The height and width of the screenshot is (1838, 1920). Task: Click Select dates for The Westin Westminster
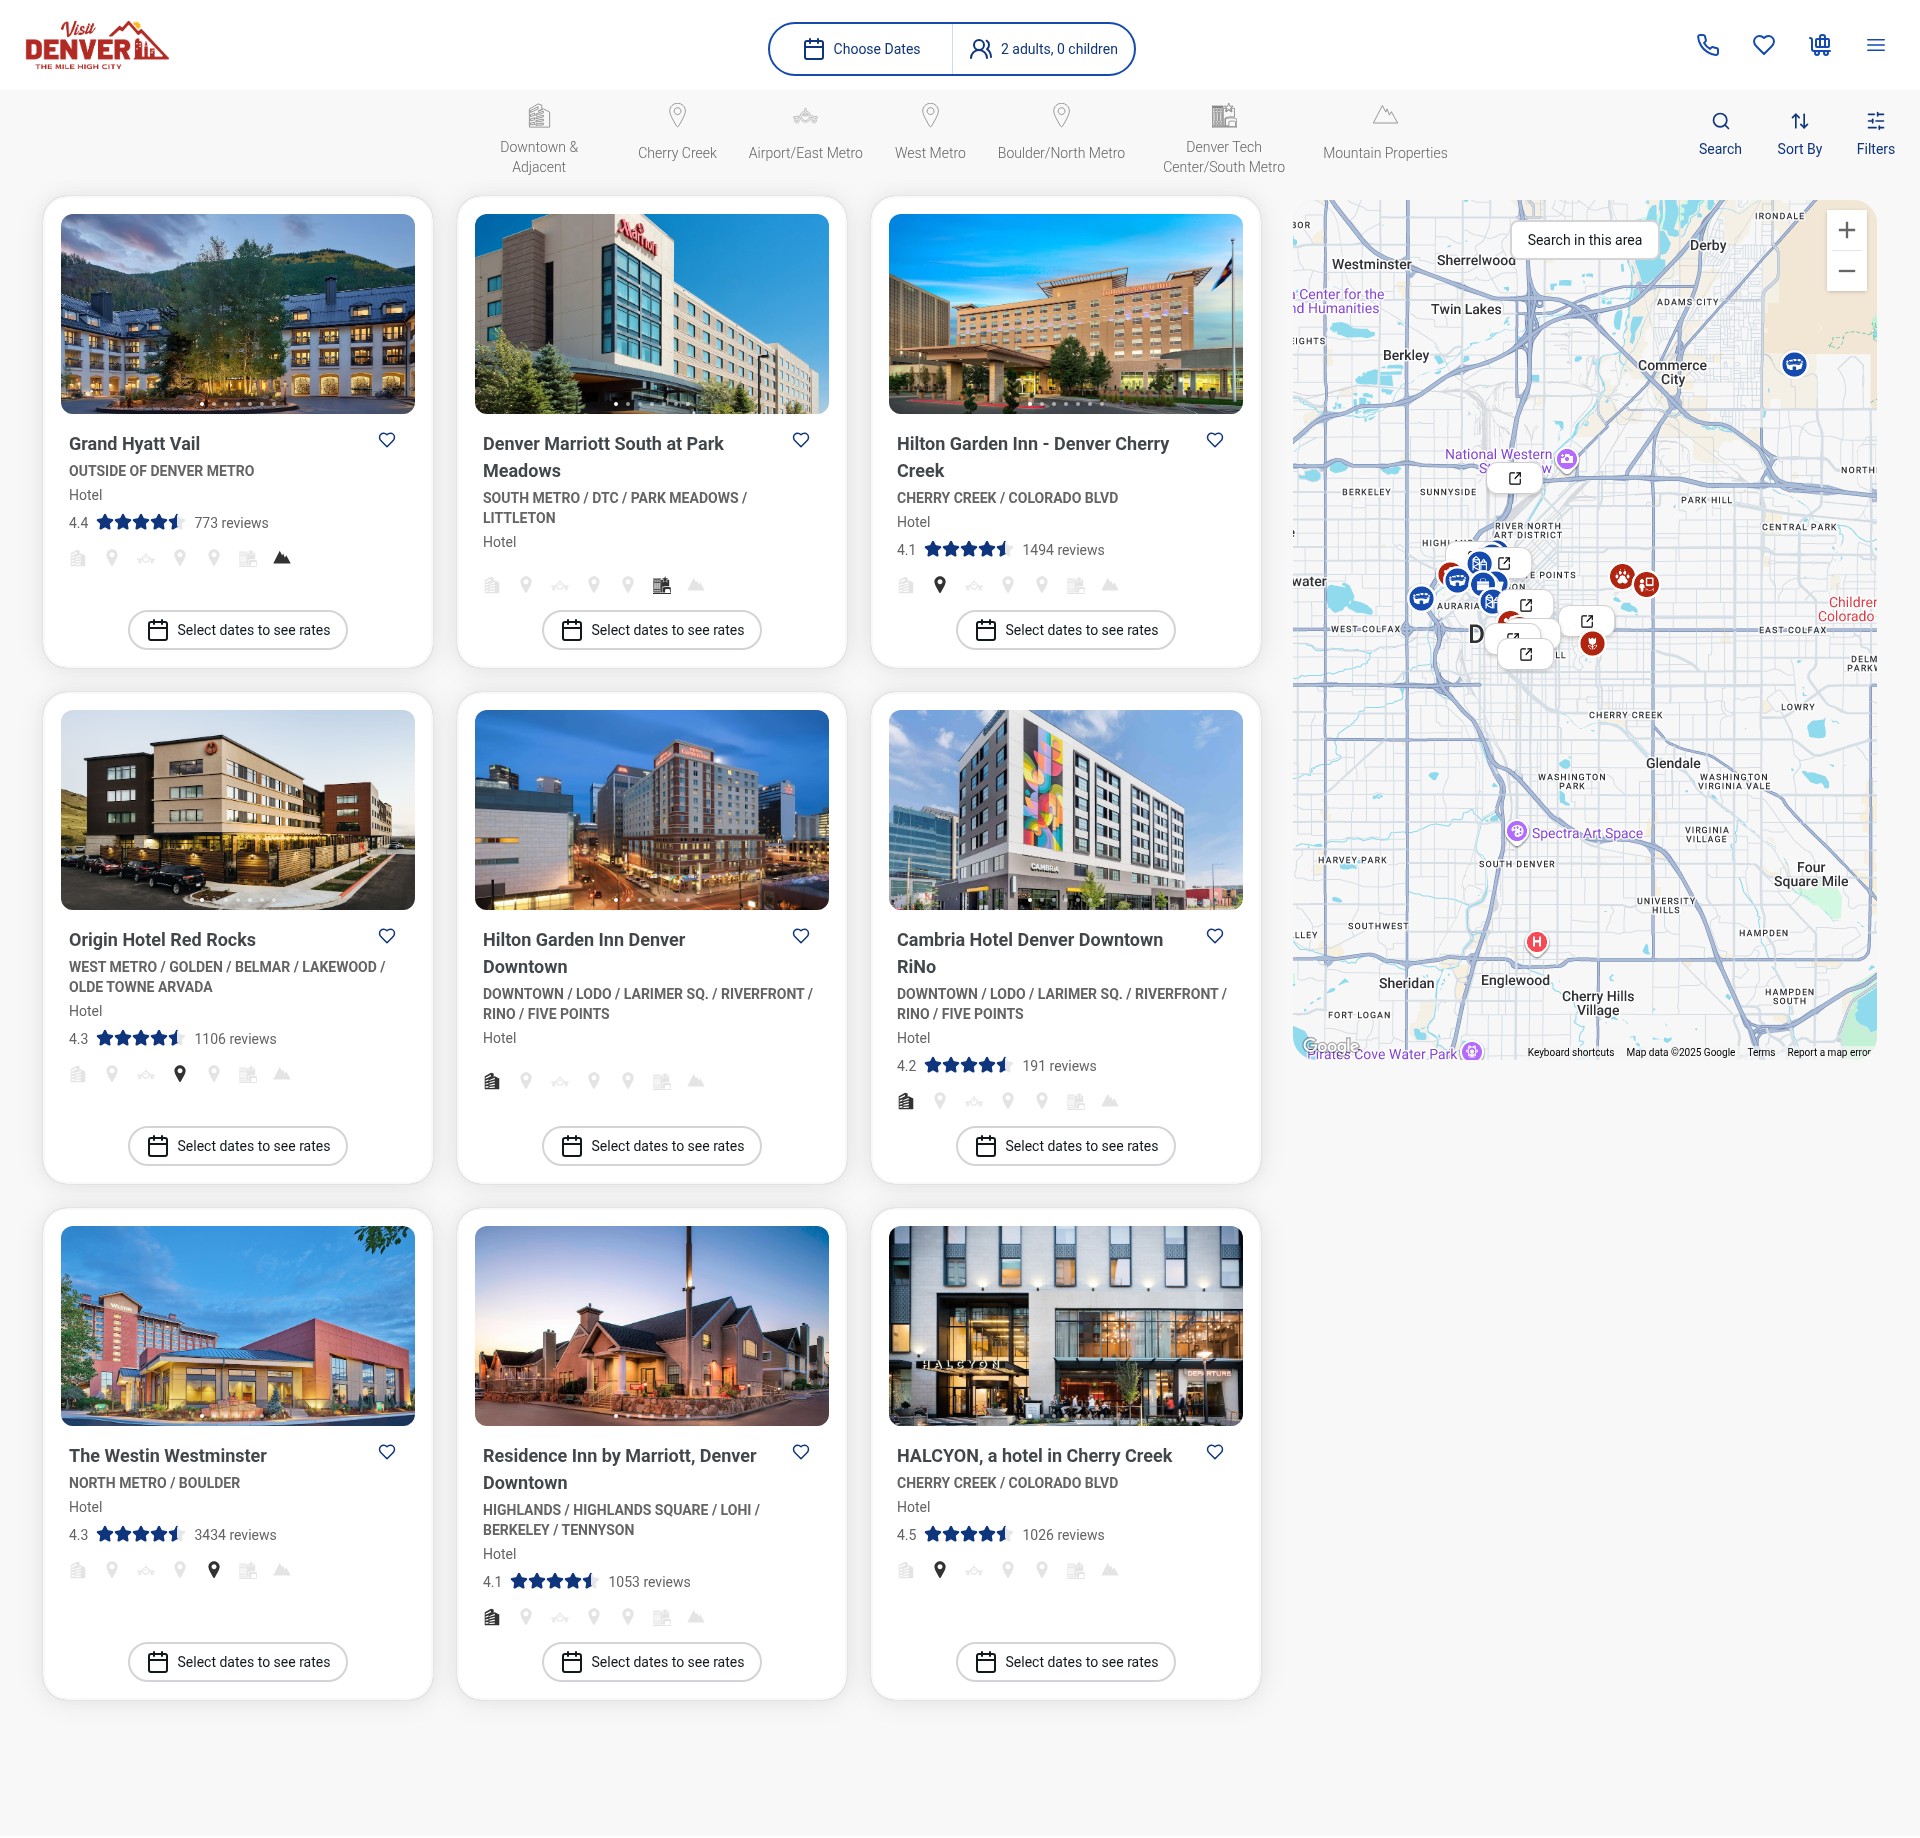pos(238,1662)
